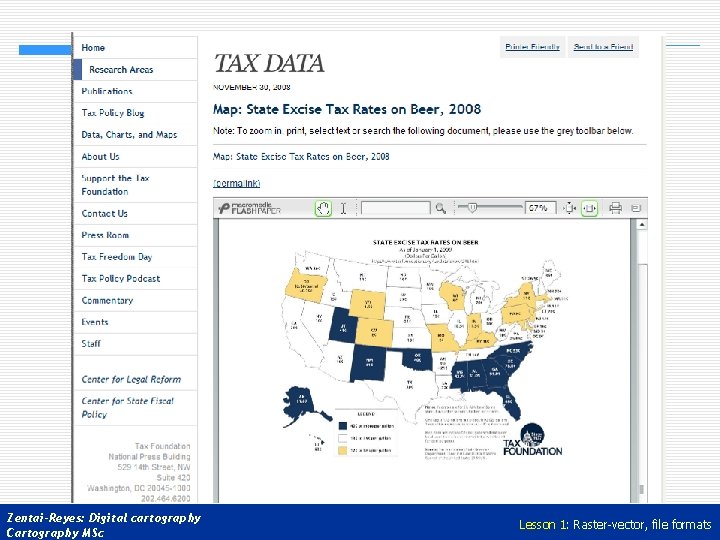Click the beer tax map title heading
This screenshot has width=720, height=540.
[x=347, y=109]
